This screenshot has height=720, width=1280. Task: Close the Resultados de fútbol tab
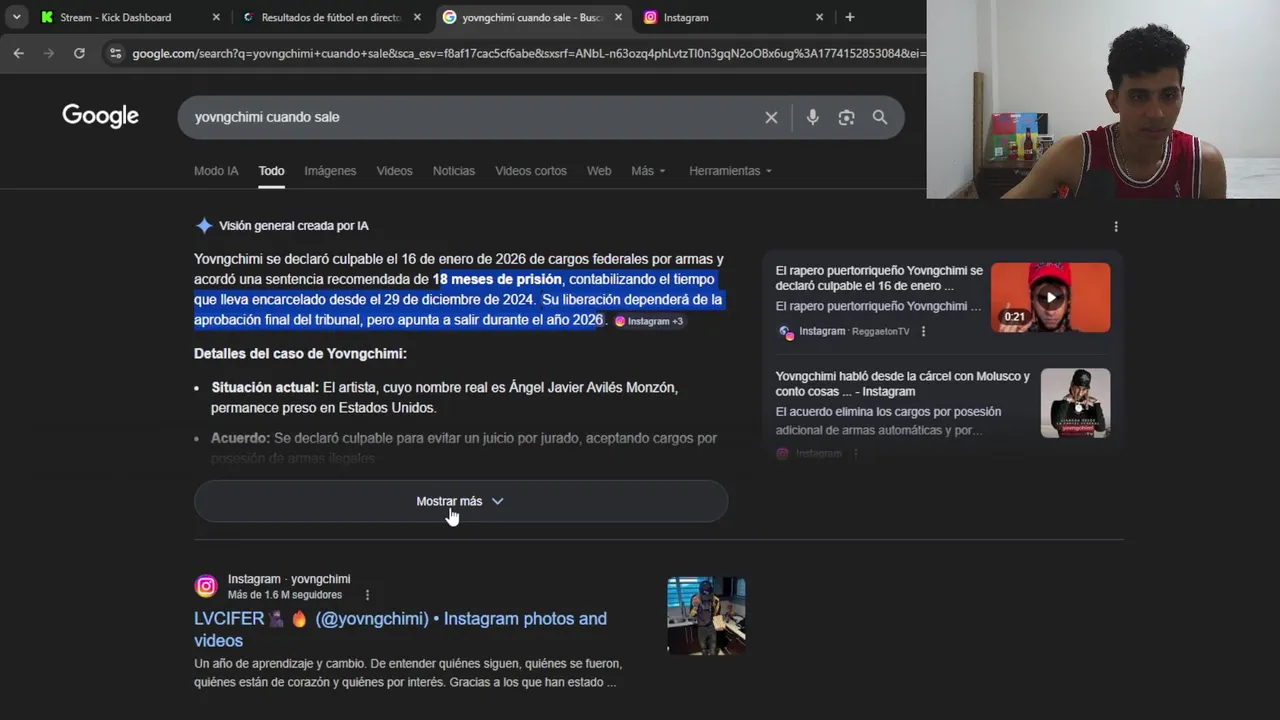(x=417, y=17)
